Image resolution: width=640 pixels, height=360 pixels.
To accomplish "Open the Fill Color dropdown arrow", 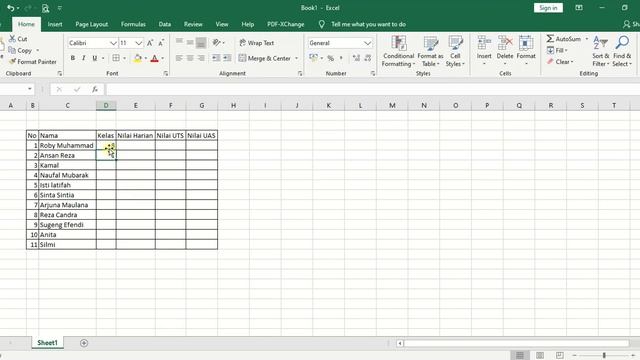I will click(145, 58).
